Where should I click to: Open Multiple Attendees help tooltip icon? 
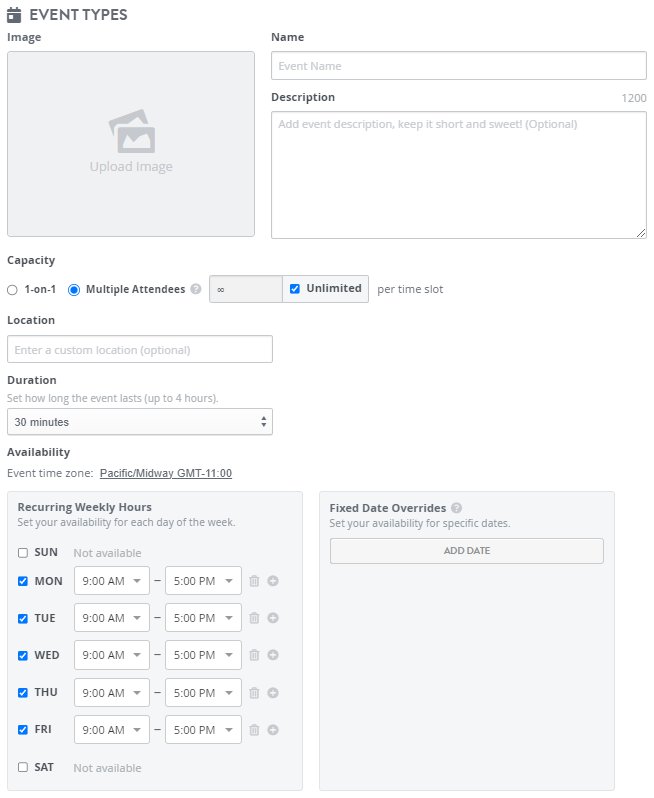pos(196,289)
